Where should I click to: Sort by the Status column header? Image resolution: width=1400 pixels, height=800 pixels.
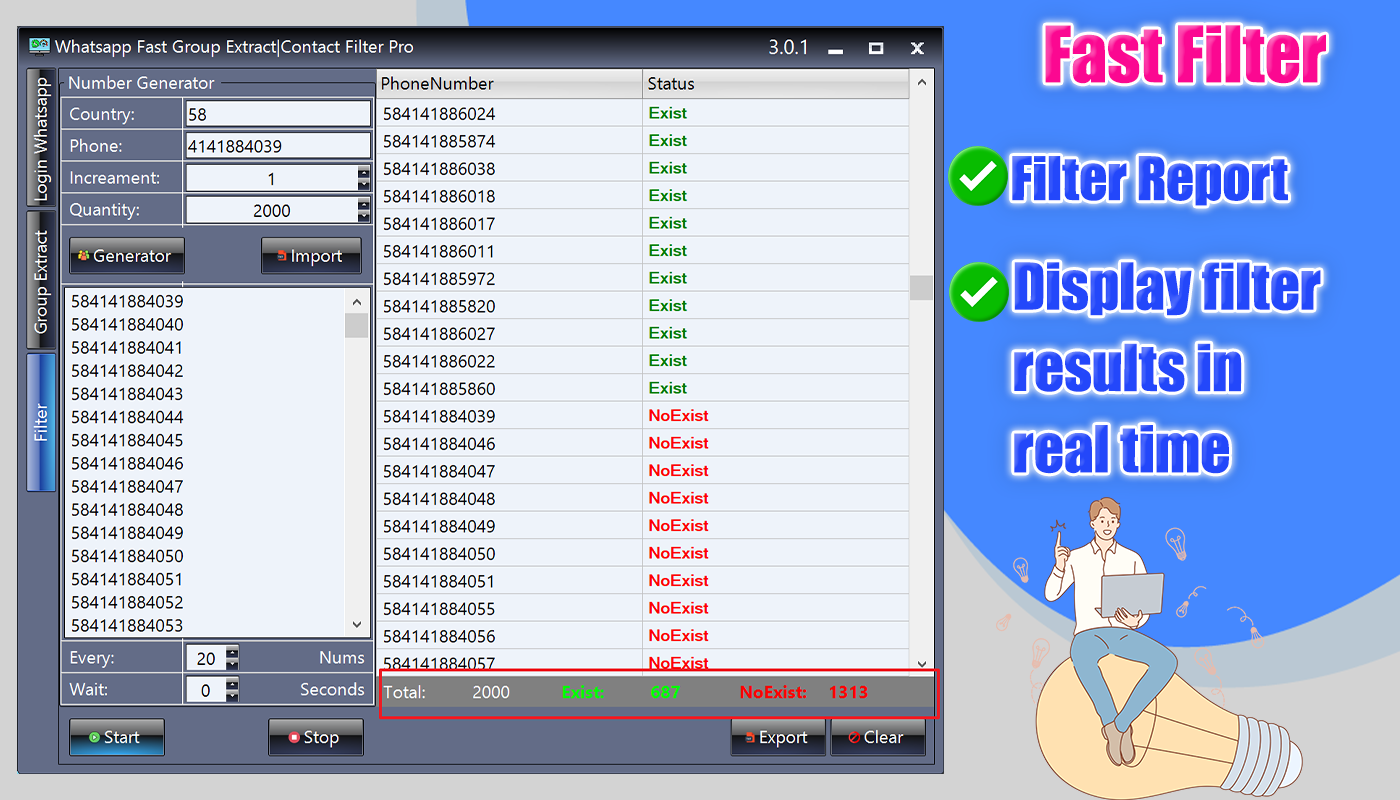coord(776,83)
